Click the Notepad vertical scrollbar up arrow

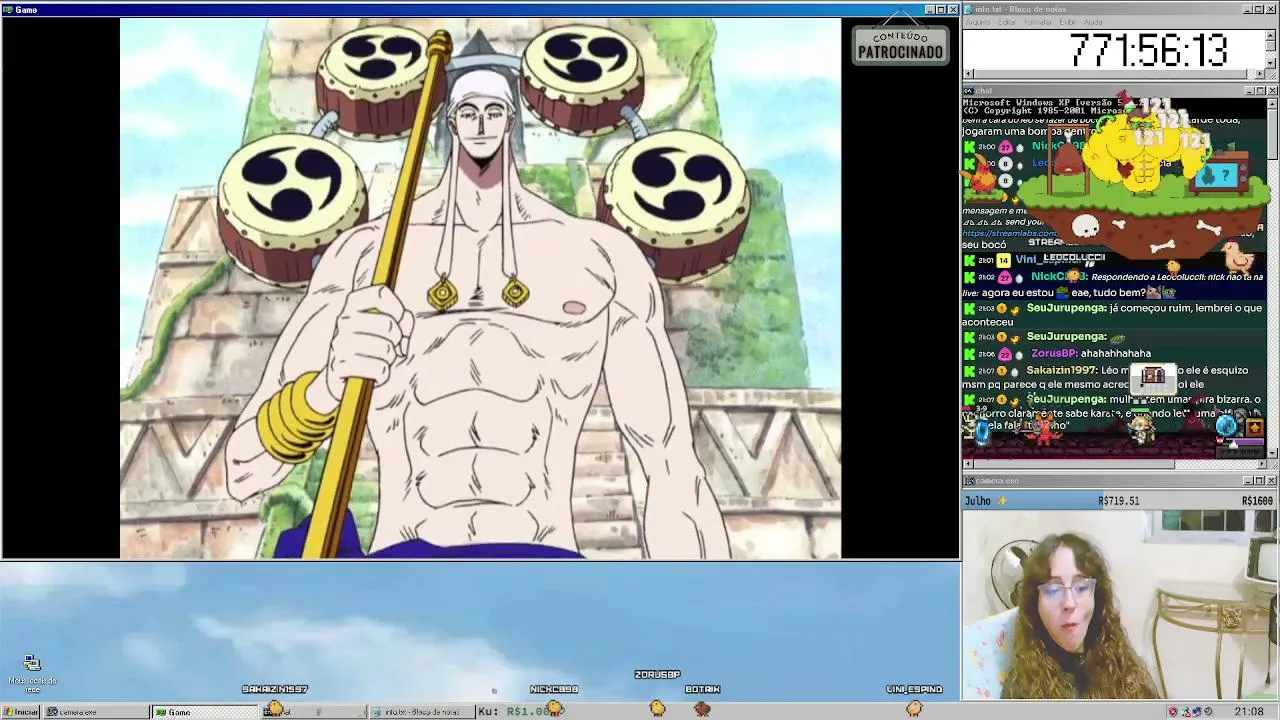[1271, 36]
